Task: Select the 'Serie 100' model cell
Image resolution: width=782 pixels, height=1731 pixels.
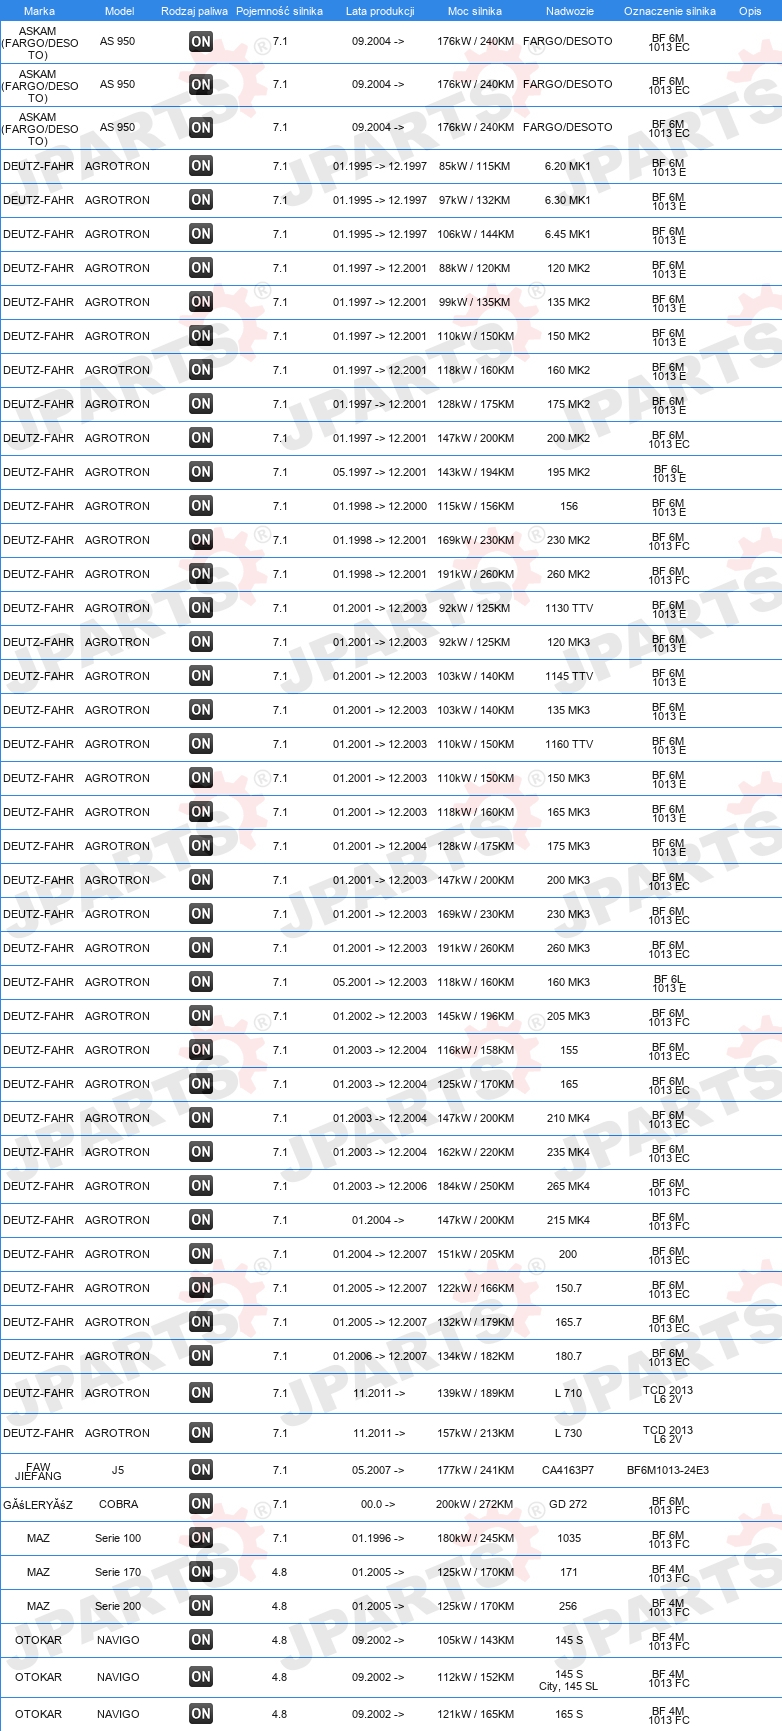Action: [118, 1538]
